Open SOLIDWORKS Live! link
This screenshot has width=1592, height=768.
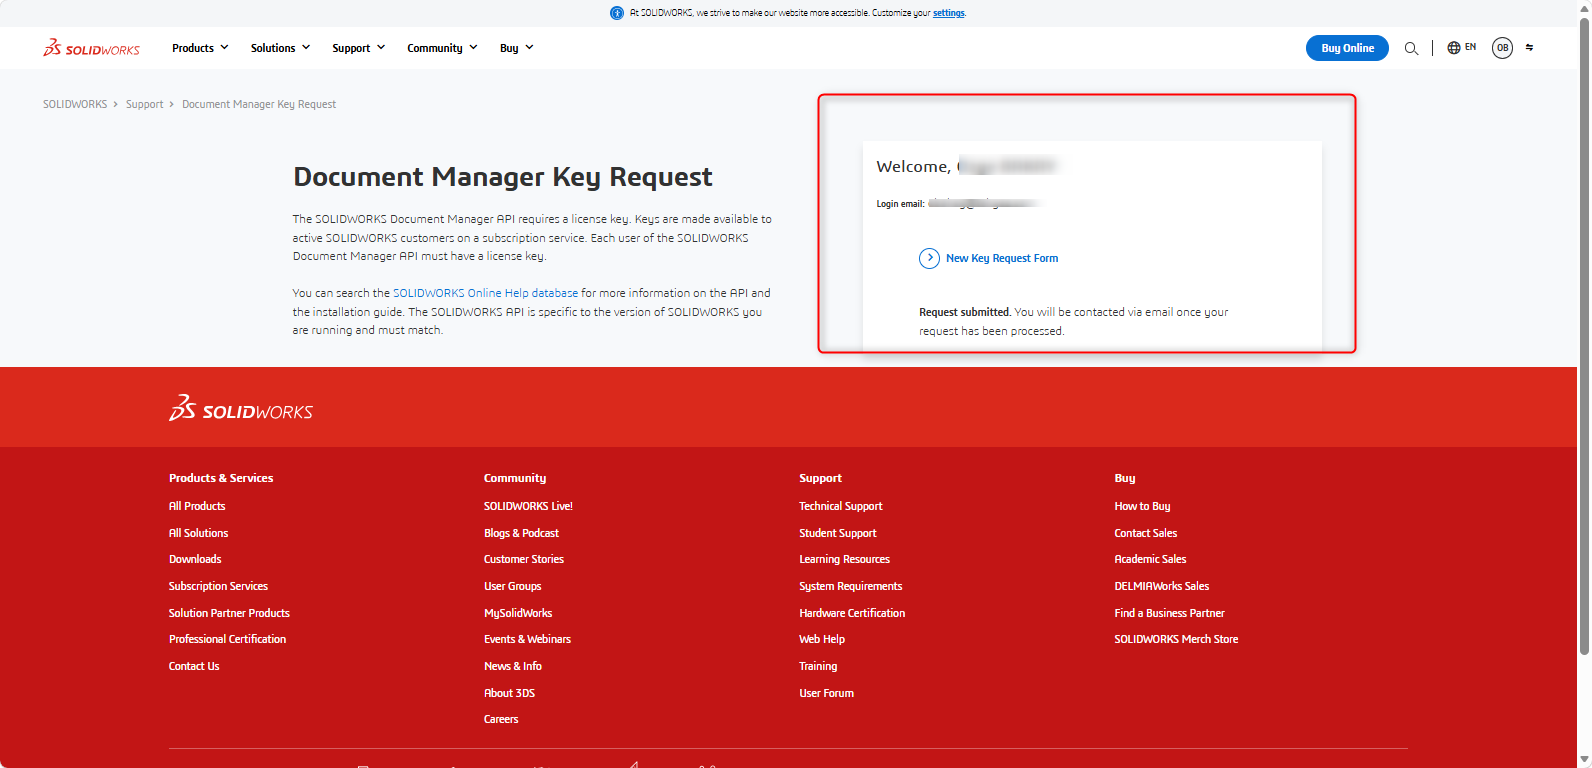coord(528,506)
